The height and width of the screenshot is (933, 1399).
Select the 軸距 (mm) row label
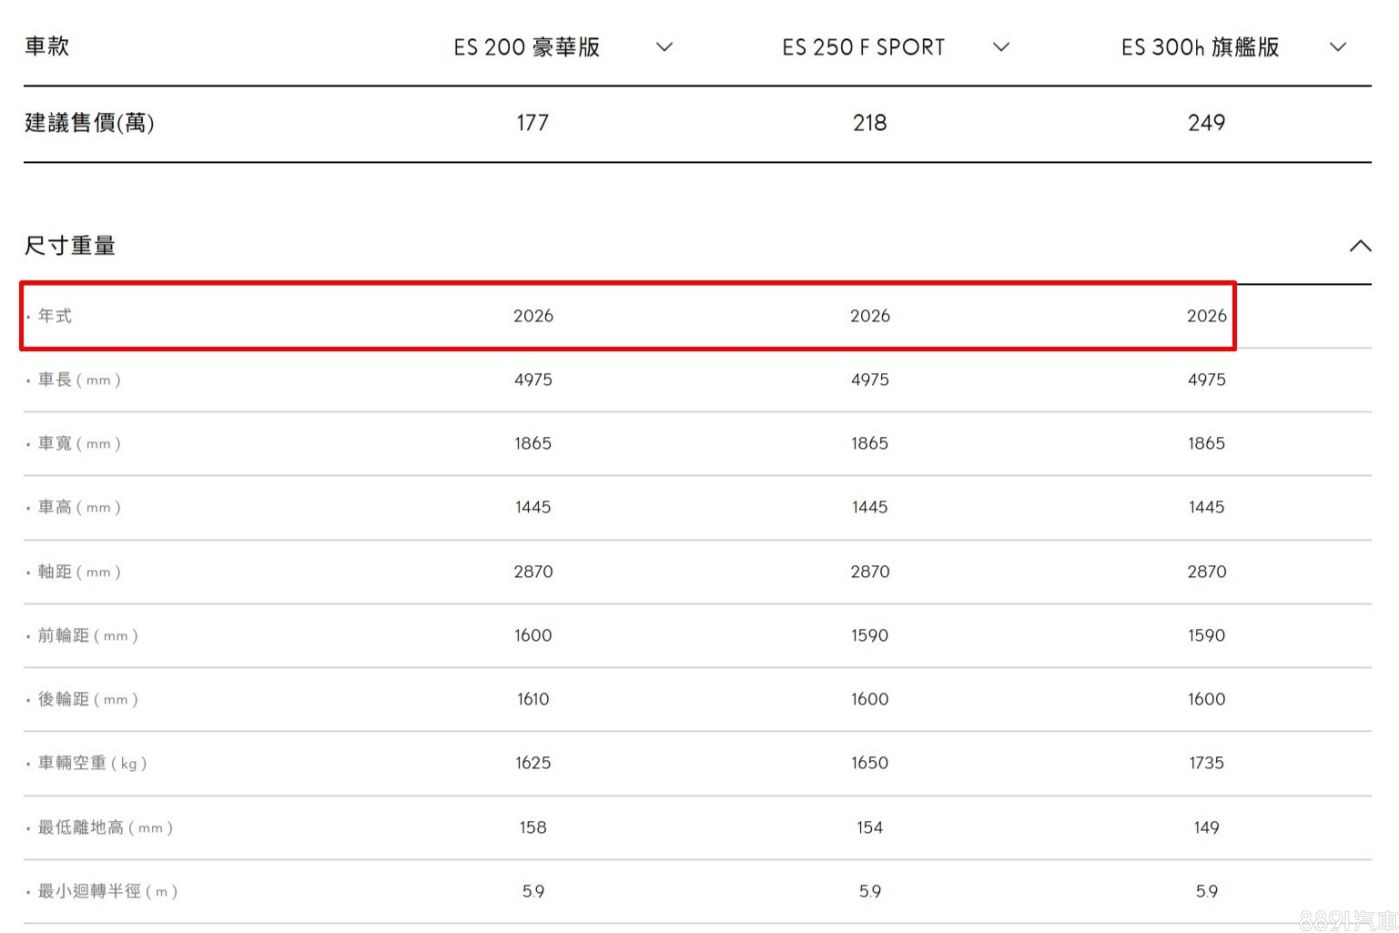(x=79, y=572)
